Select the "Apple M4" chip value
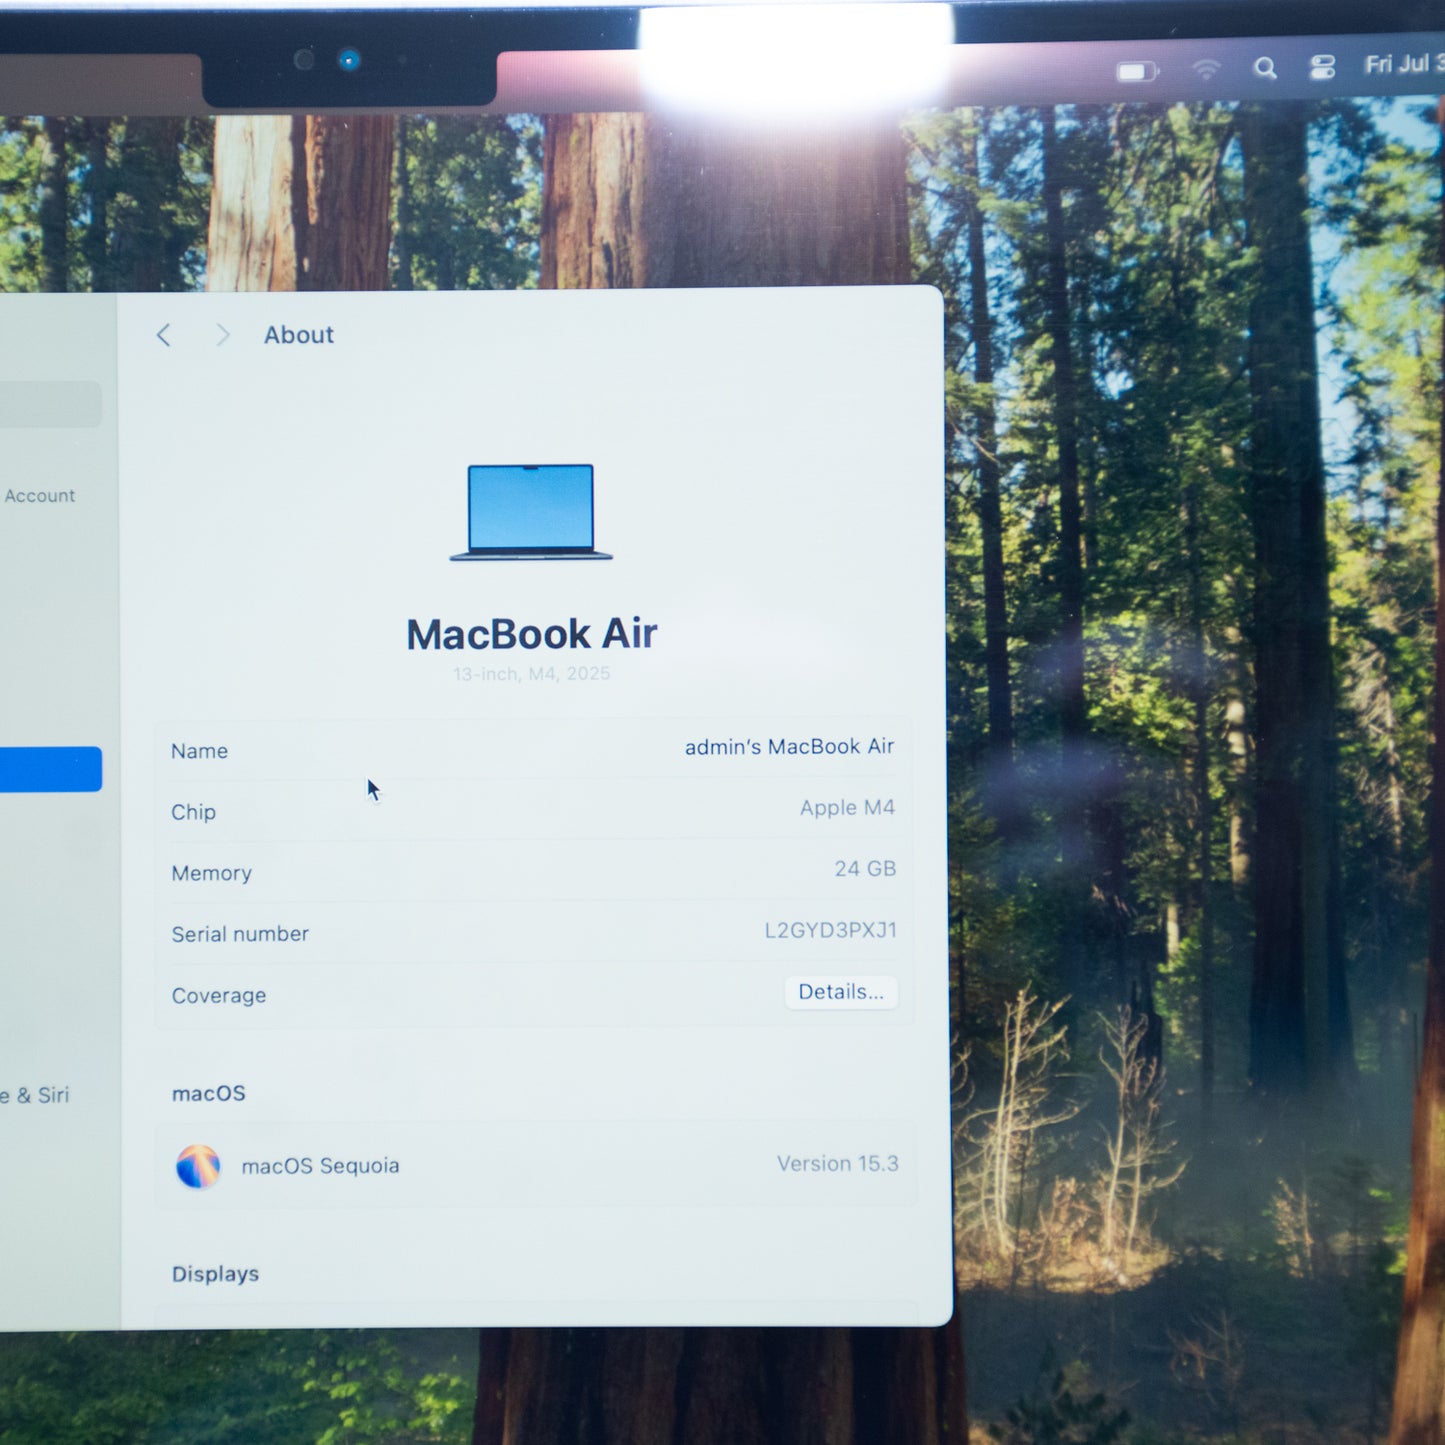The image size is (1445, 1445). point(847,808)
